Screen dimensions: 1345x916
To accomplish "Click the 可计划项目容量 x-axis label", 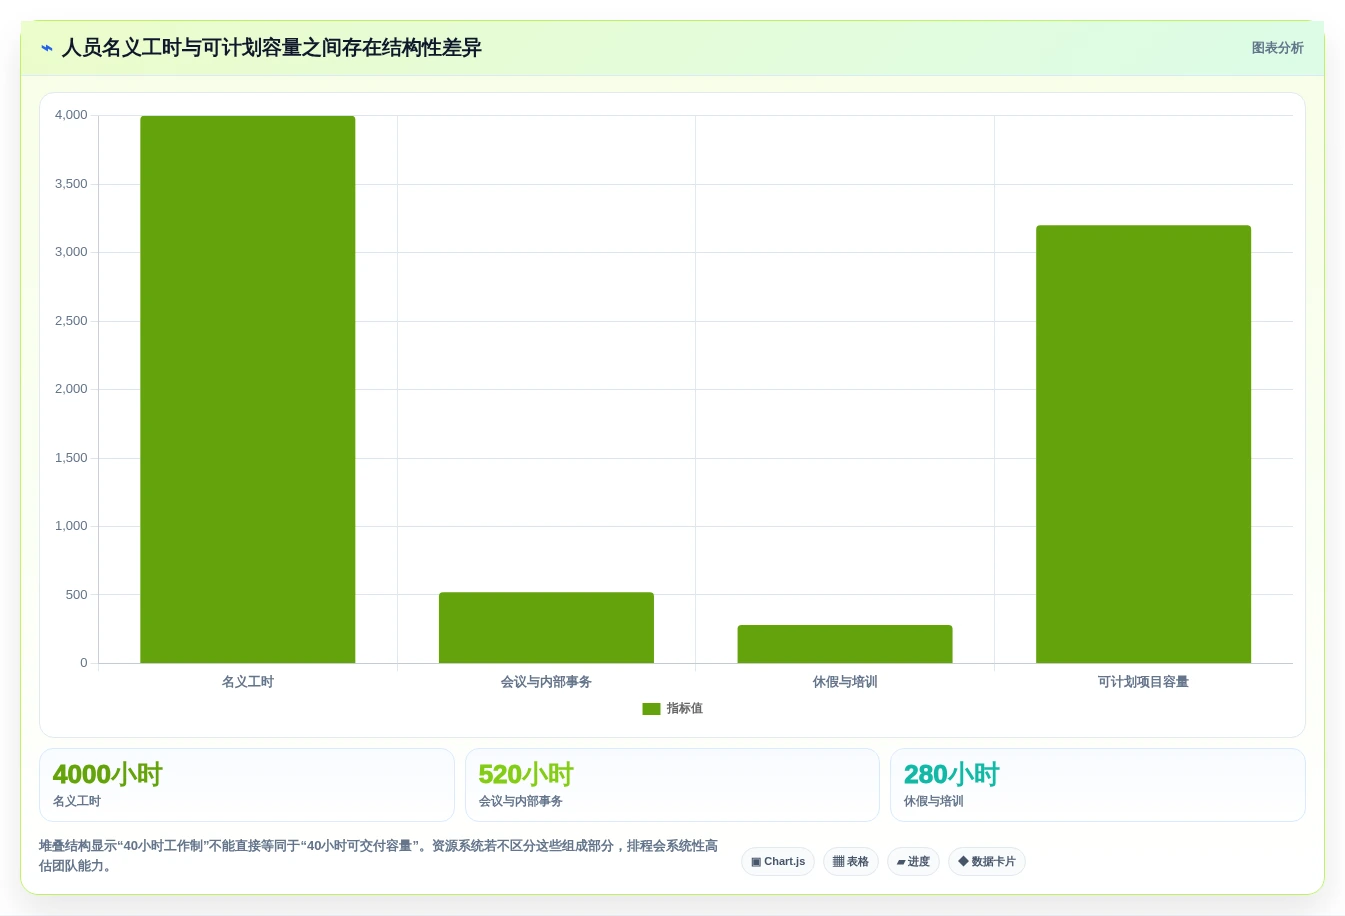I will click(1143, 682).
